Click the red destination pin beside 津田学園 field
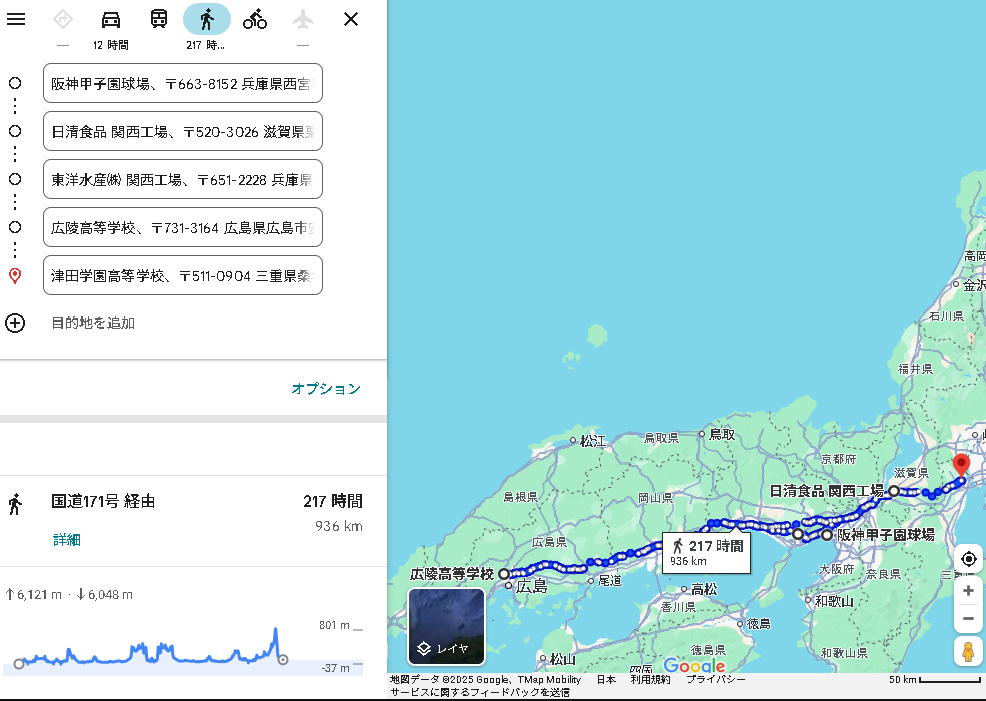This screenshot has width=986, height=701. point(15,275)
